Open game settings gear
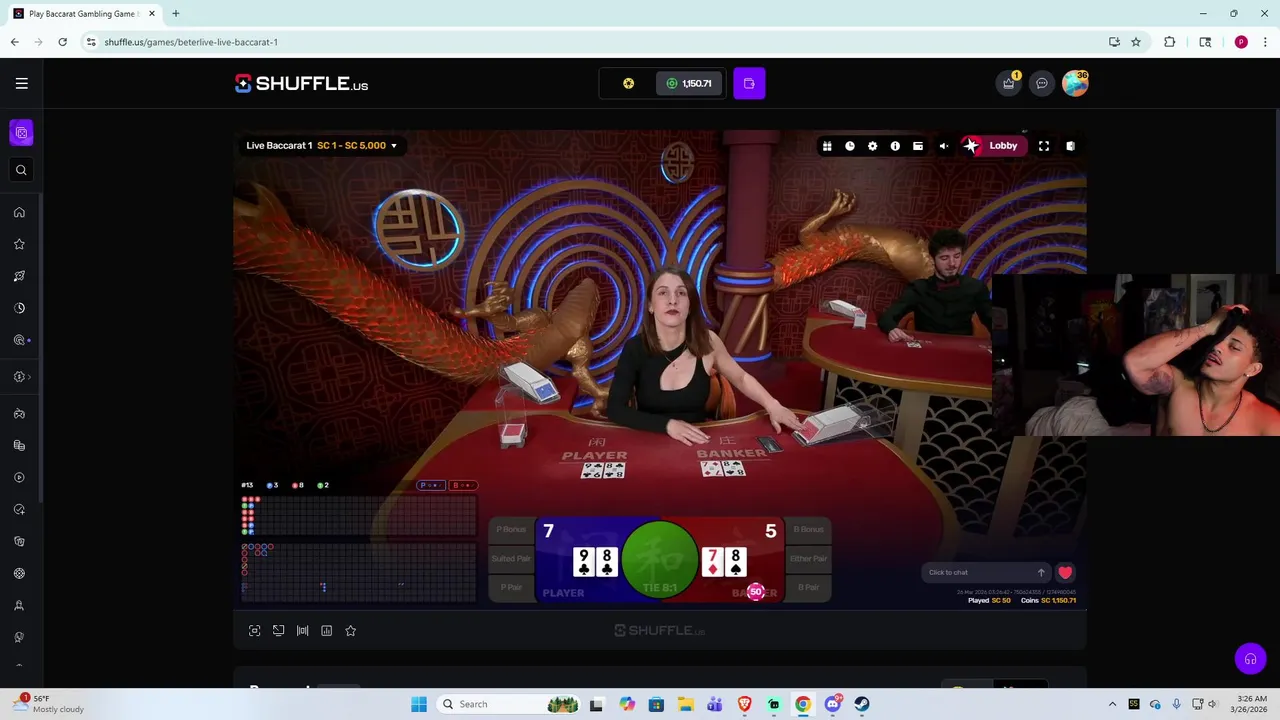Viewport: 1280px width, 720px height. tap(873, 147)
